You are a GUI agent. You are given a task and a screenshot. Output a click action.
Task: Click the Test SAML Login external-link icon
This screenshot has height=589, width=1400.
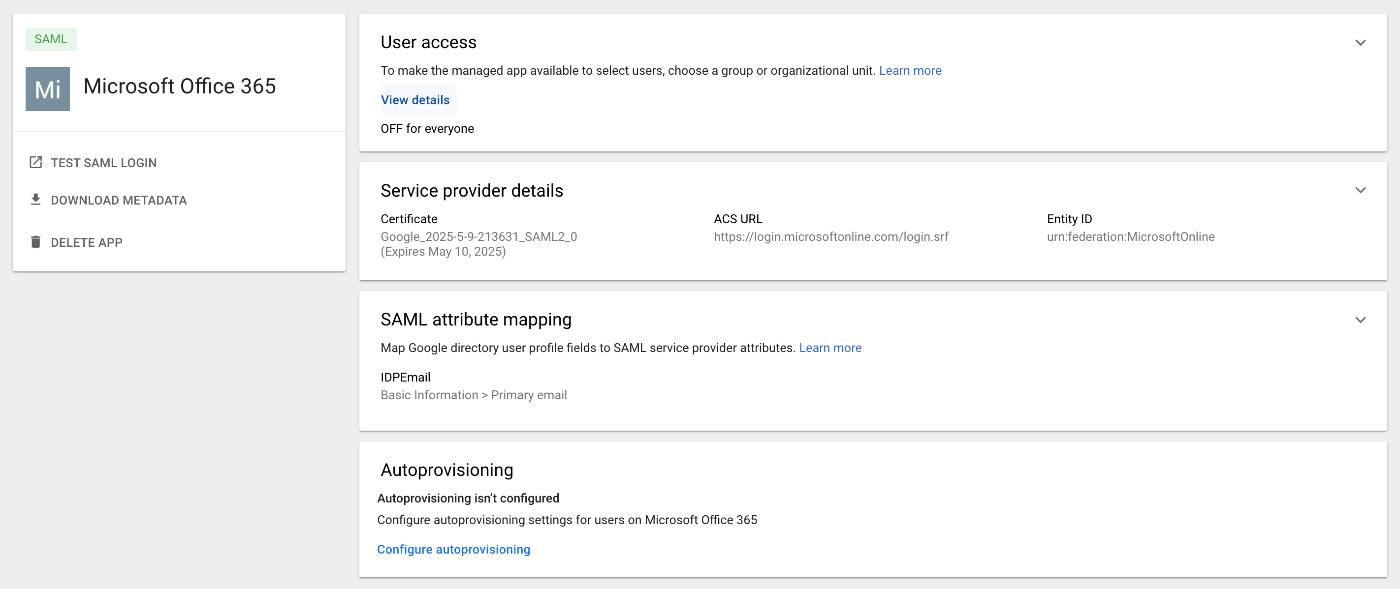(x=36, y=162)
